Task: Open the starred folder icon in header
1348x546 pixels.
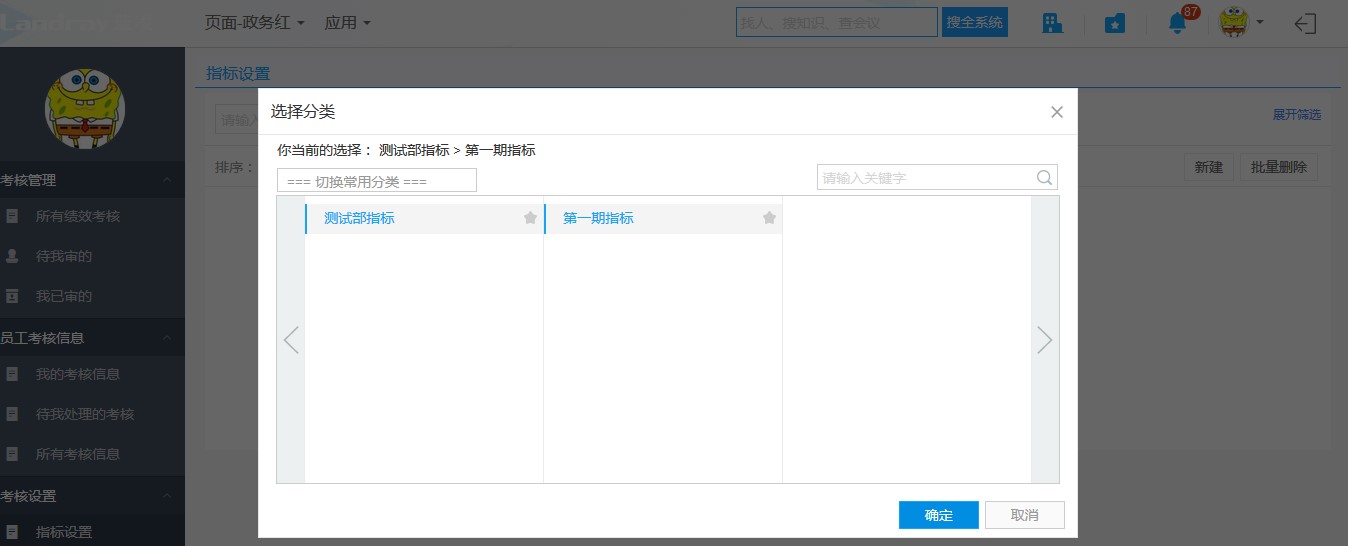Action: coord(1115,23)
